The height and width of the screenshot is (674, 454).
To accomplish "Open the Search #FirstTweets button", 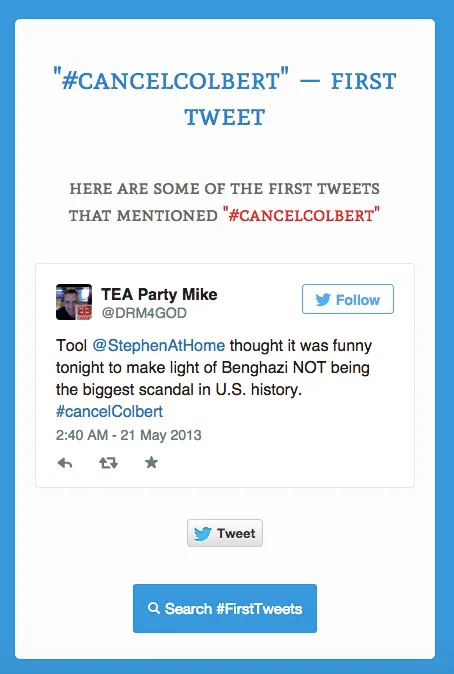I will click(225, 608).
